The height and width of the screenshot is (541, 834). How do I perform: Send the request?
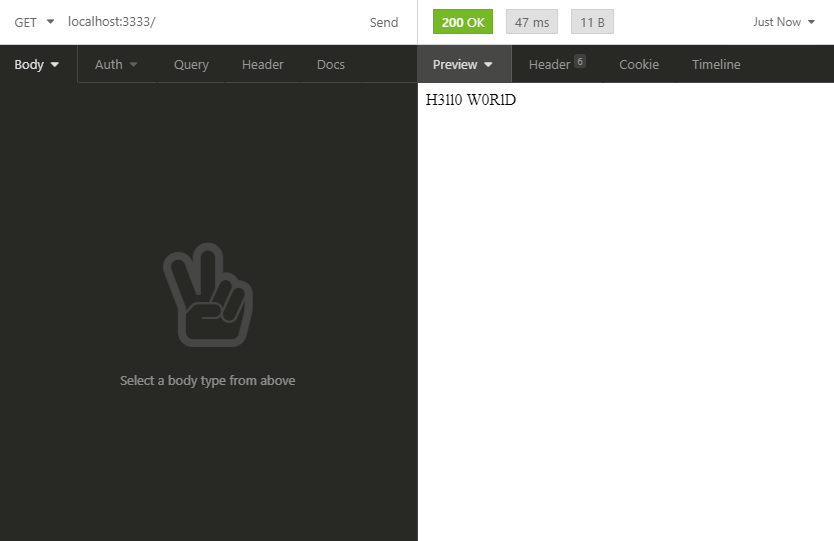pyautogui.click(x=384, y=22)
